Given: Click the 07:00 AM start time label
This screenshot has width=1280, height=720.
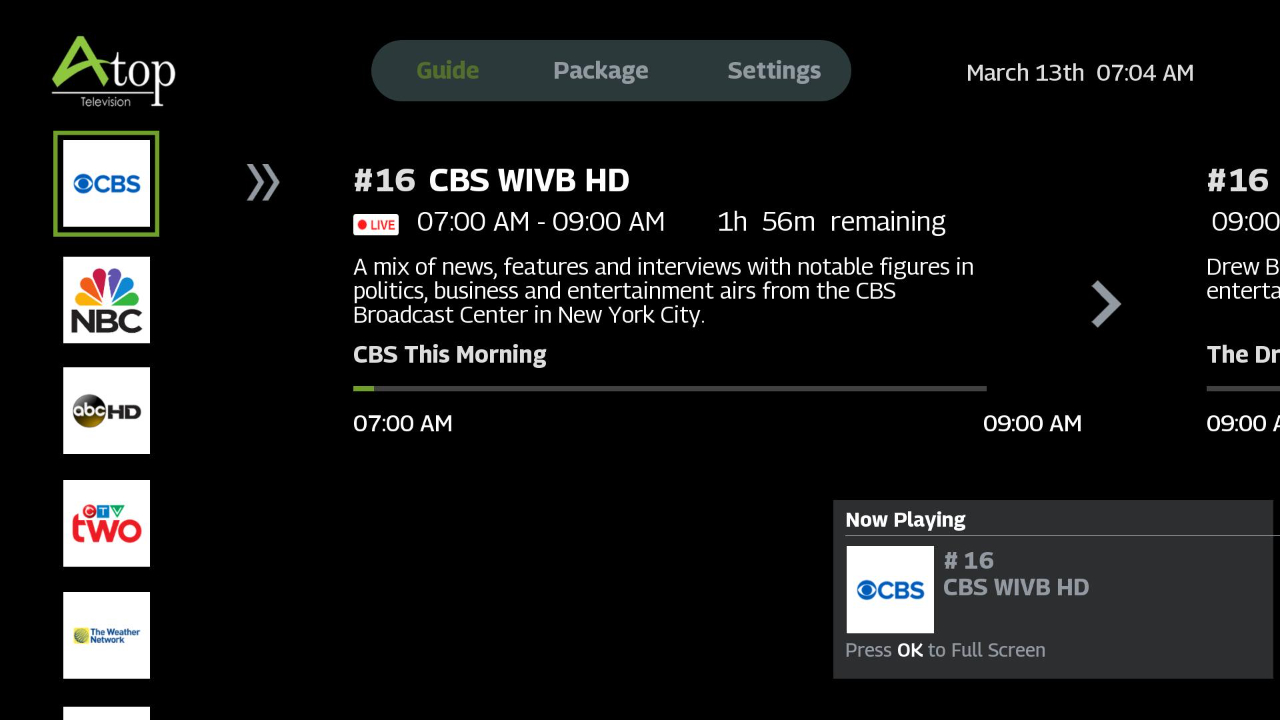Looking at the screenshot, I should coord(402,423).
